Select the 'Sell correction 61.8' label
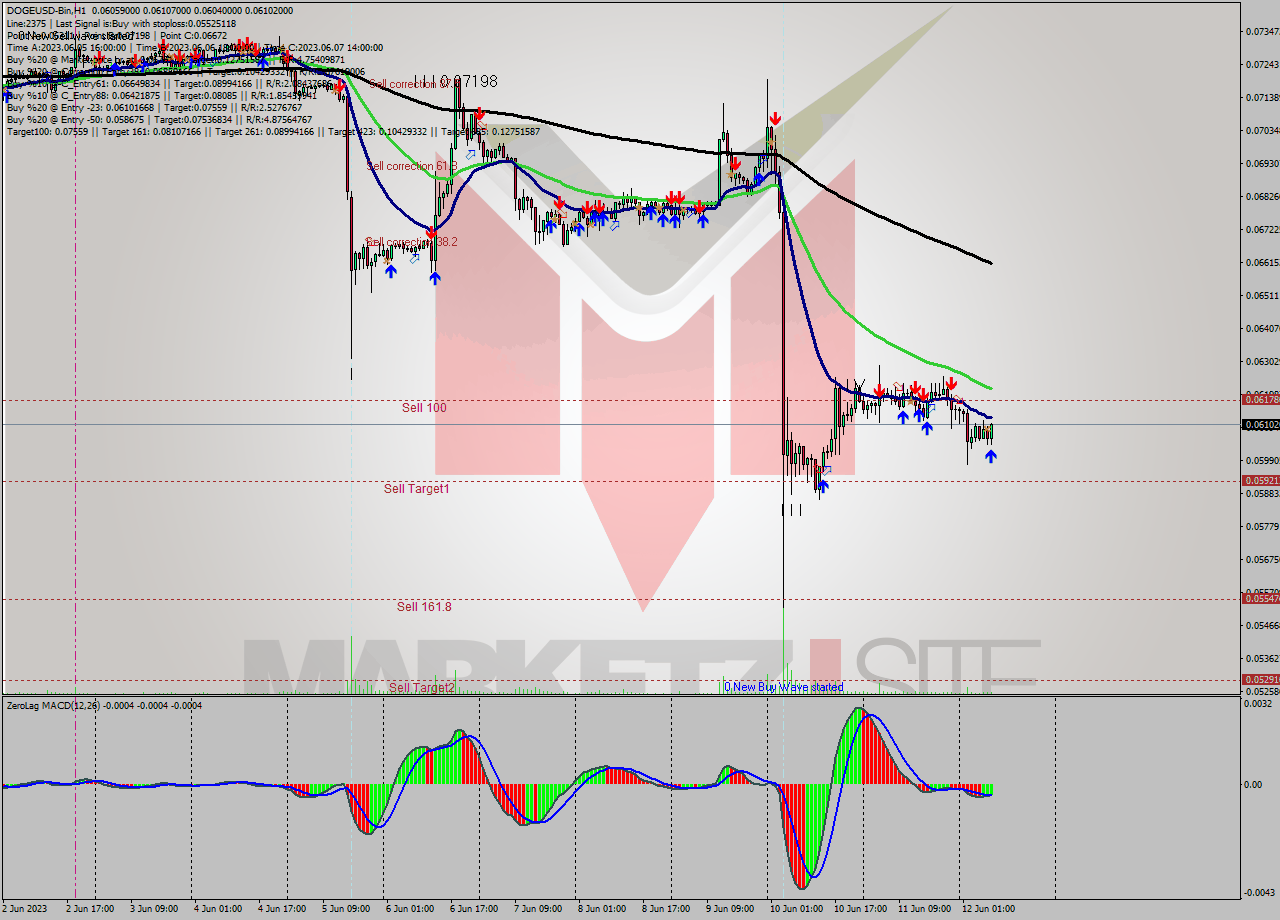1280x920 pixels. (x=412, y=166)
